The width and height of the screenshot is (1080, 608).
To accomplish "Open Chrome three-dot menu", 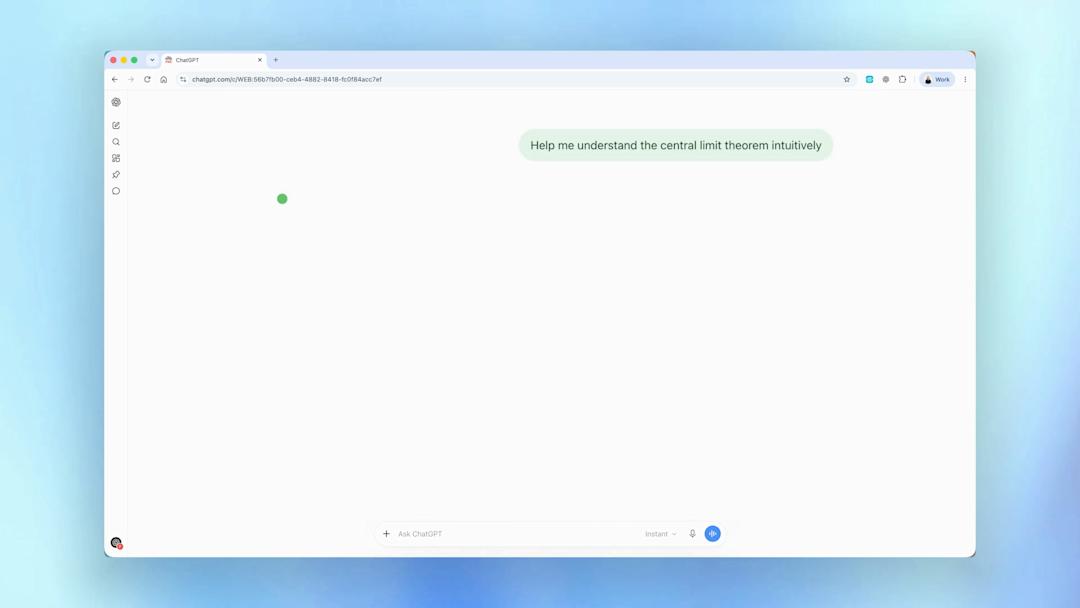I will click(x=965, y=79).
